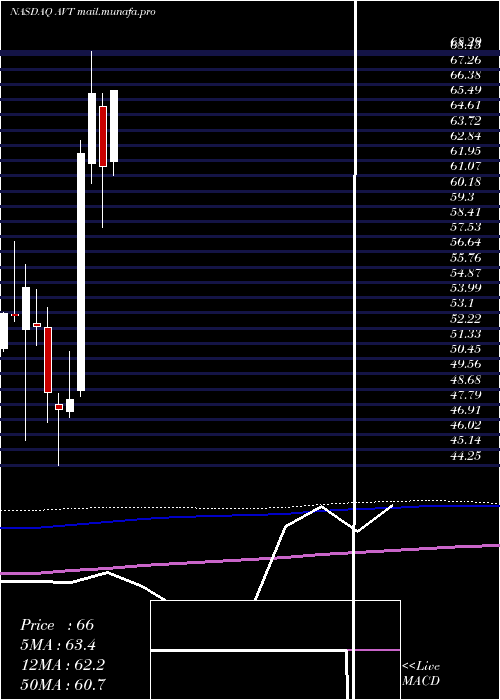Click the 64.61 price axis label
The image size is (500, 700).
[x=466, y=105]
